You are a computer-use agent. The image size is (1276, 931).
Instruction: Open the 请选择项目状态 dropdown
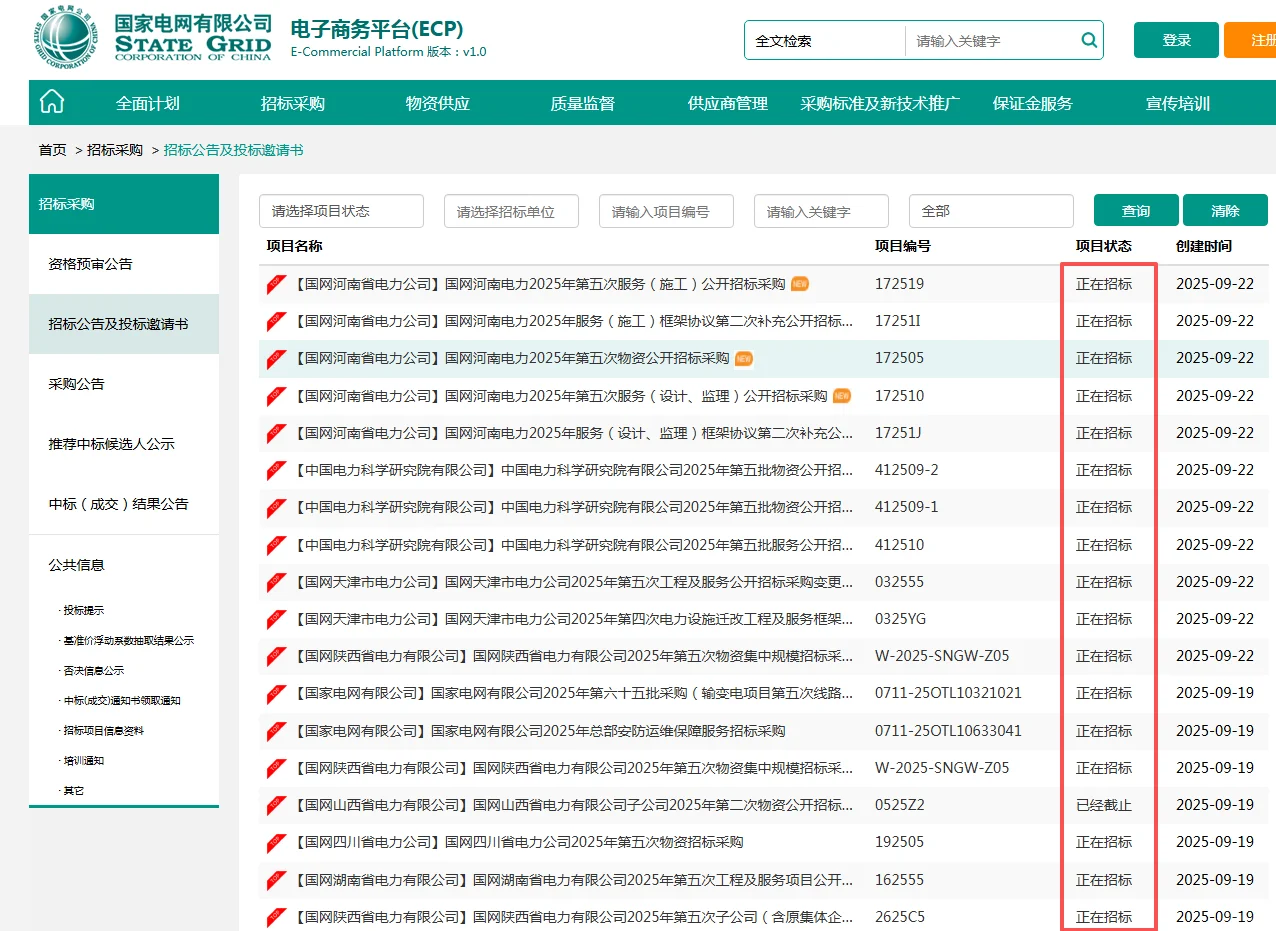(341, 211)
